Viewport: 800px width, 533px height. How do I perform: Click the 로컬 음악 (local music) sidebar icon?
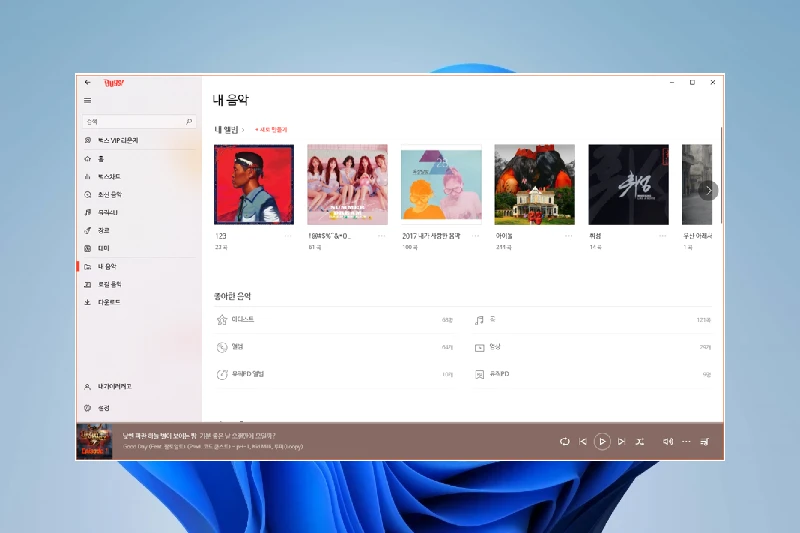click(88, 284)
